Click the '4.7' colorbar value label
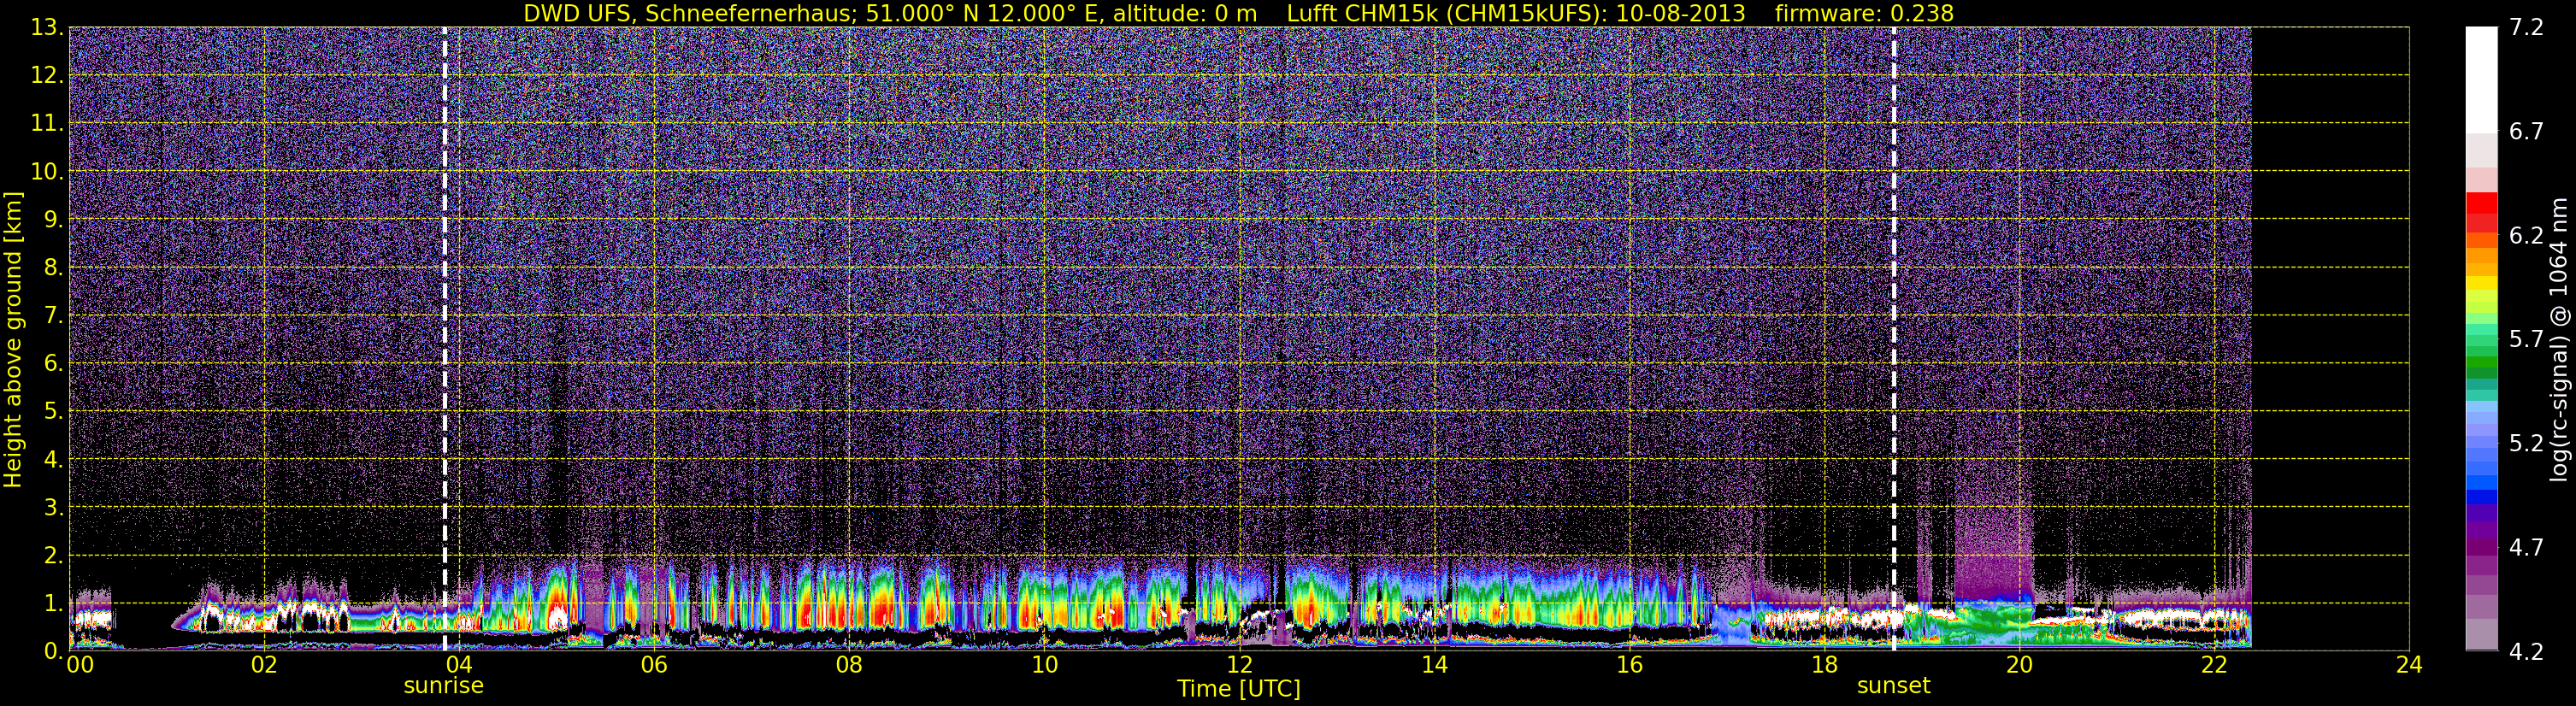The height and width of the screenshot is (706, 2576). pyautogui.click(x=2526, y=547)
